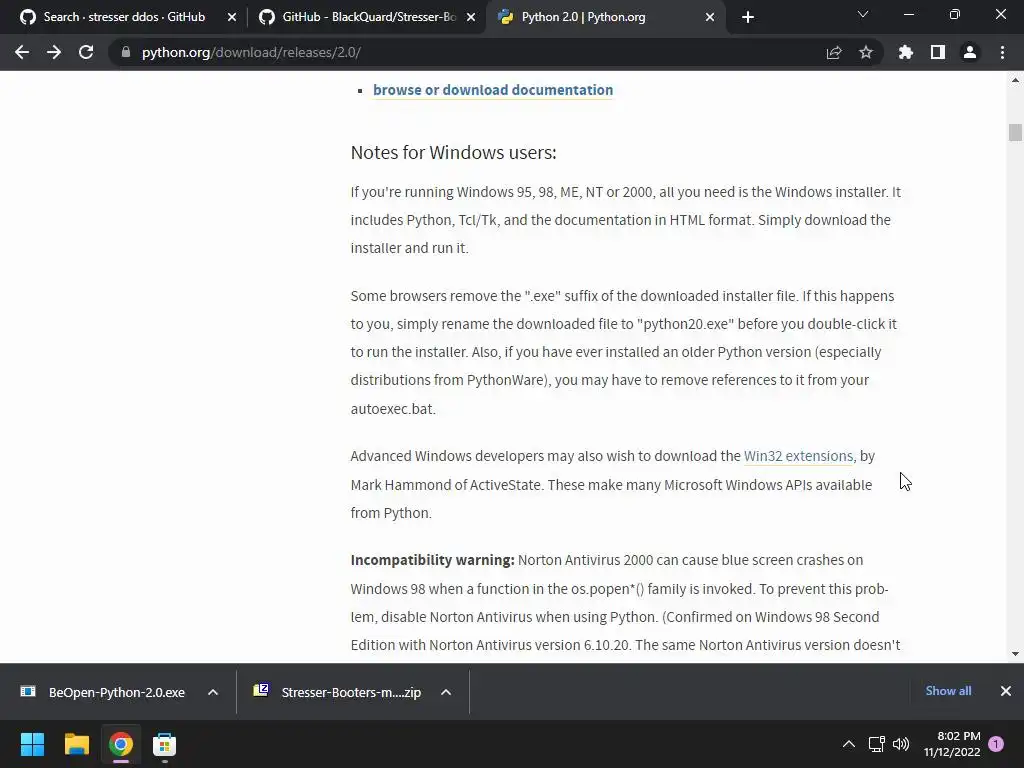
Task: Reload the Python 2.0 page
Action: tap(86, 52)
